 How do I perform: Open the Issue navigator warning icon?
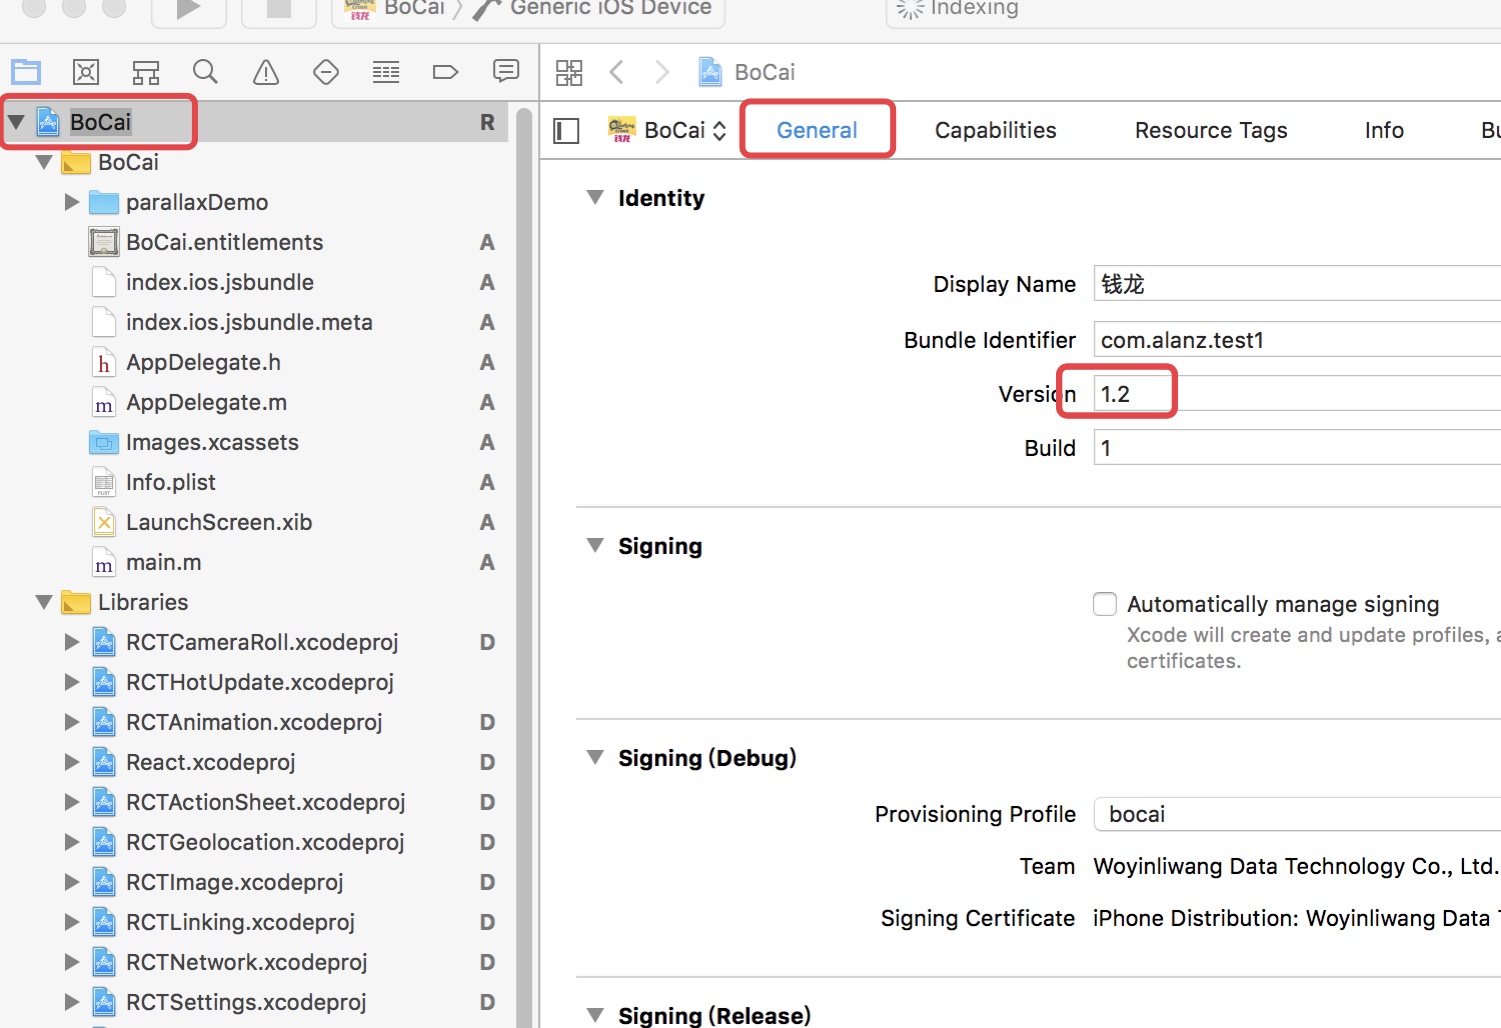click(x=266, y=72)
